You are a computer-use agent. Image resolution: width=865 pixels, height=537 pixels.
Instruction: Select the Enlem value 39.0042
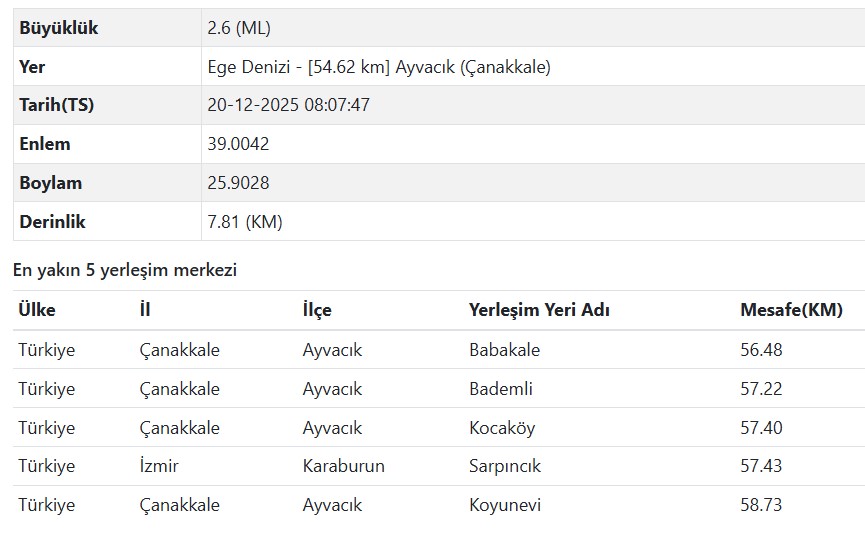coord(238,144)
